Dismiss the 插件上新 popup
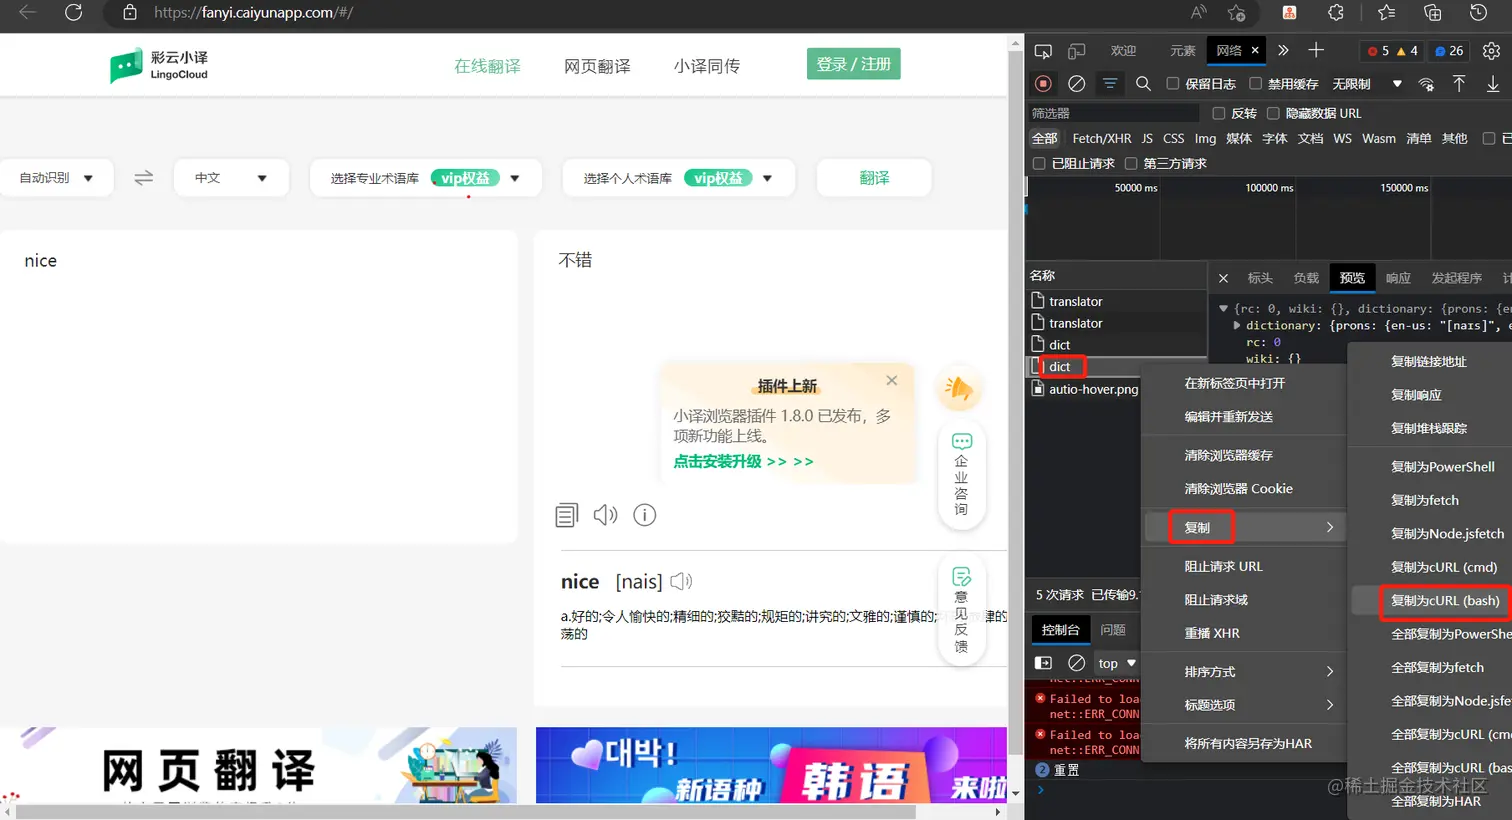1512x820 pixels. tap(892, 380)
